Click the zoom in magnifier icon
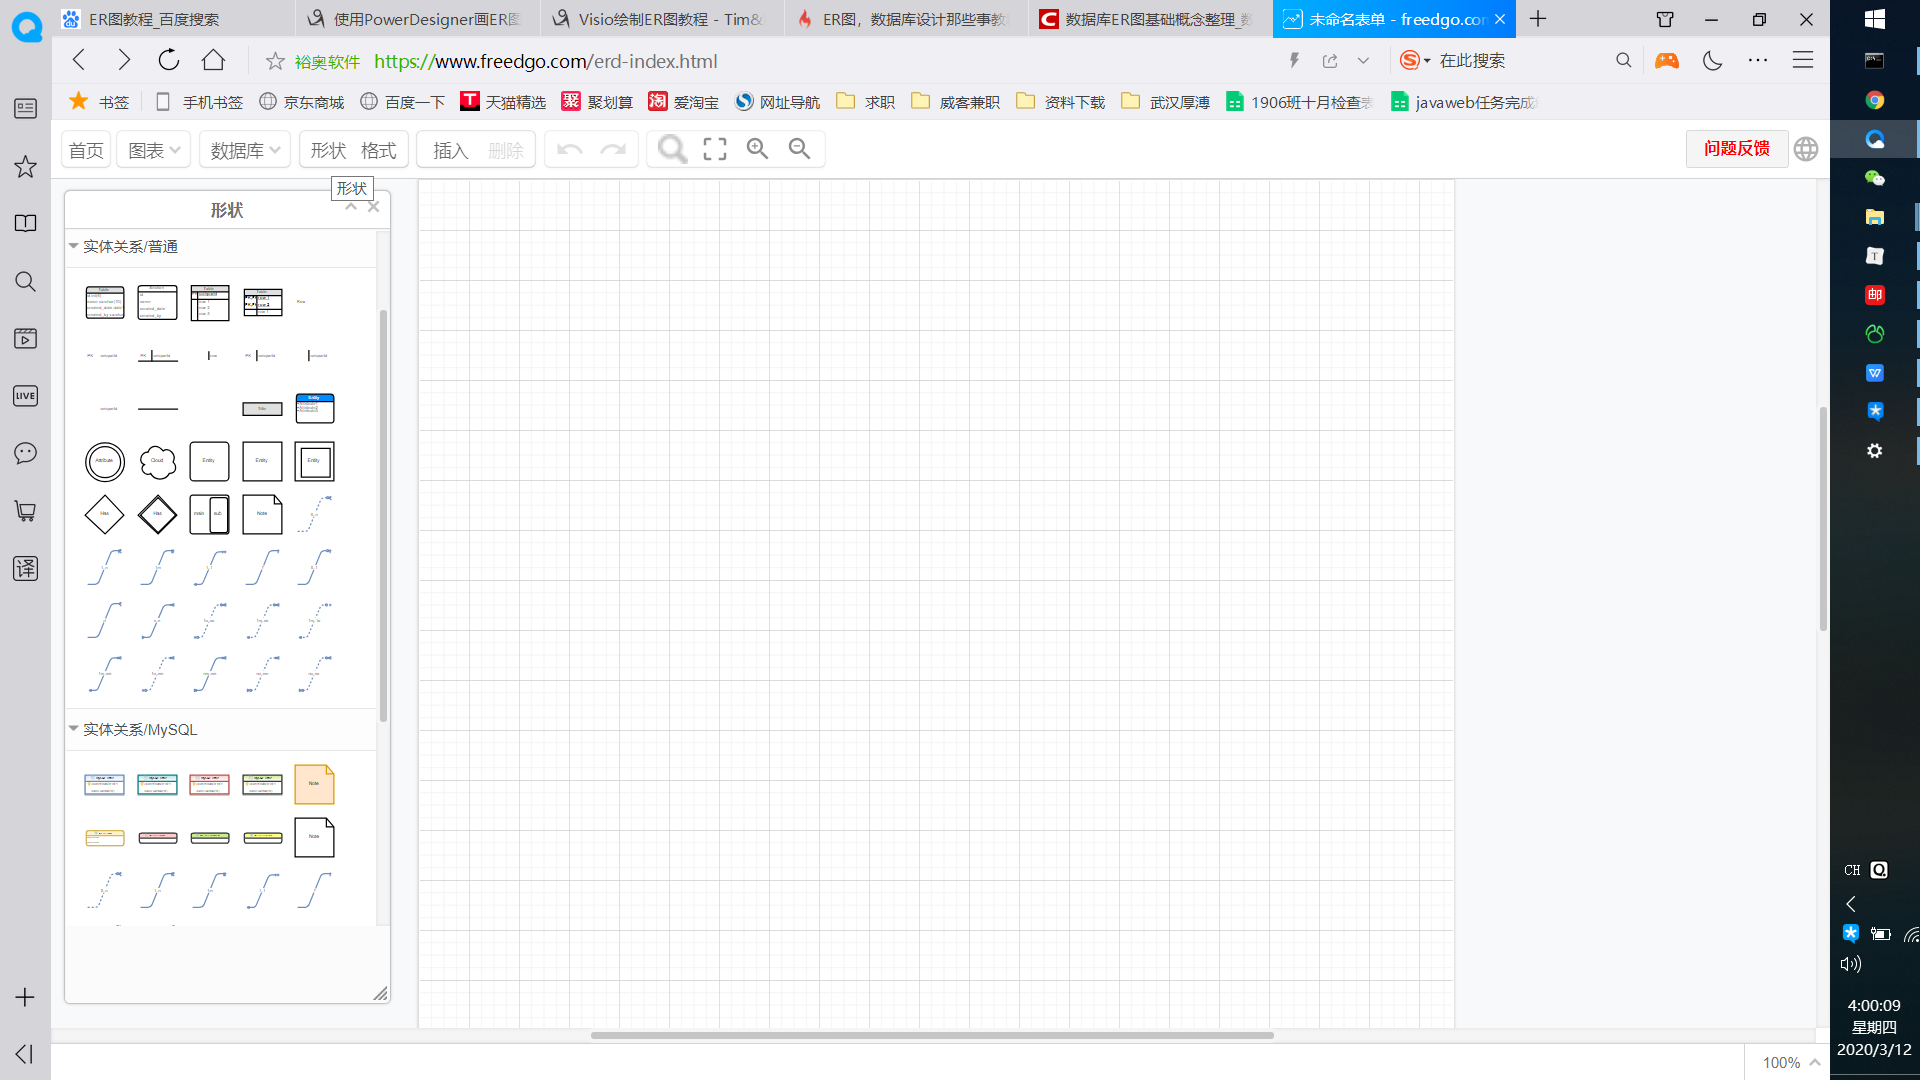Image resolution: width=1920 pixels, height=1080 pixels. [x=757, y=149]
